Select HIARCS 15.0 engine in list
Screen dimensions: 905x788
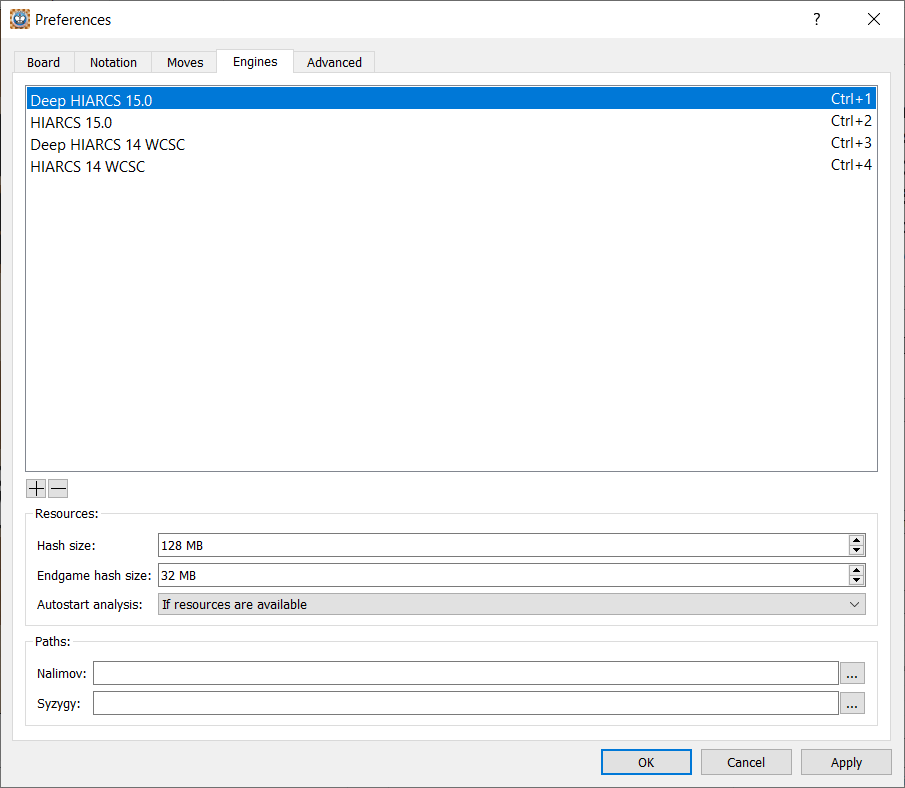coord(71,123)
